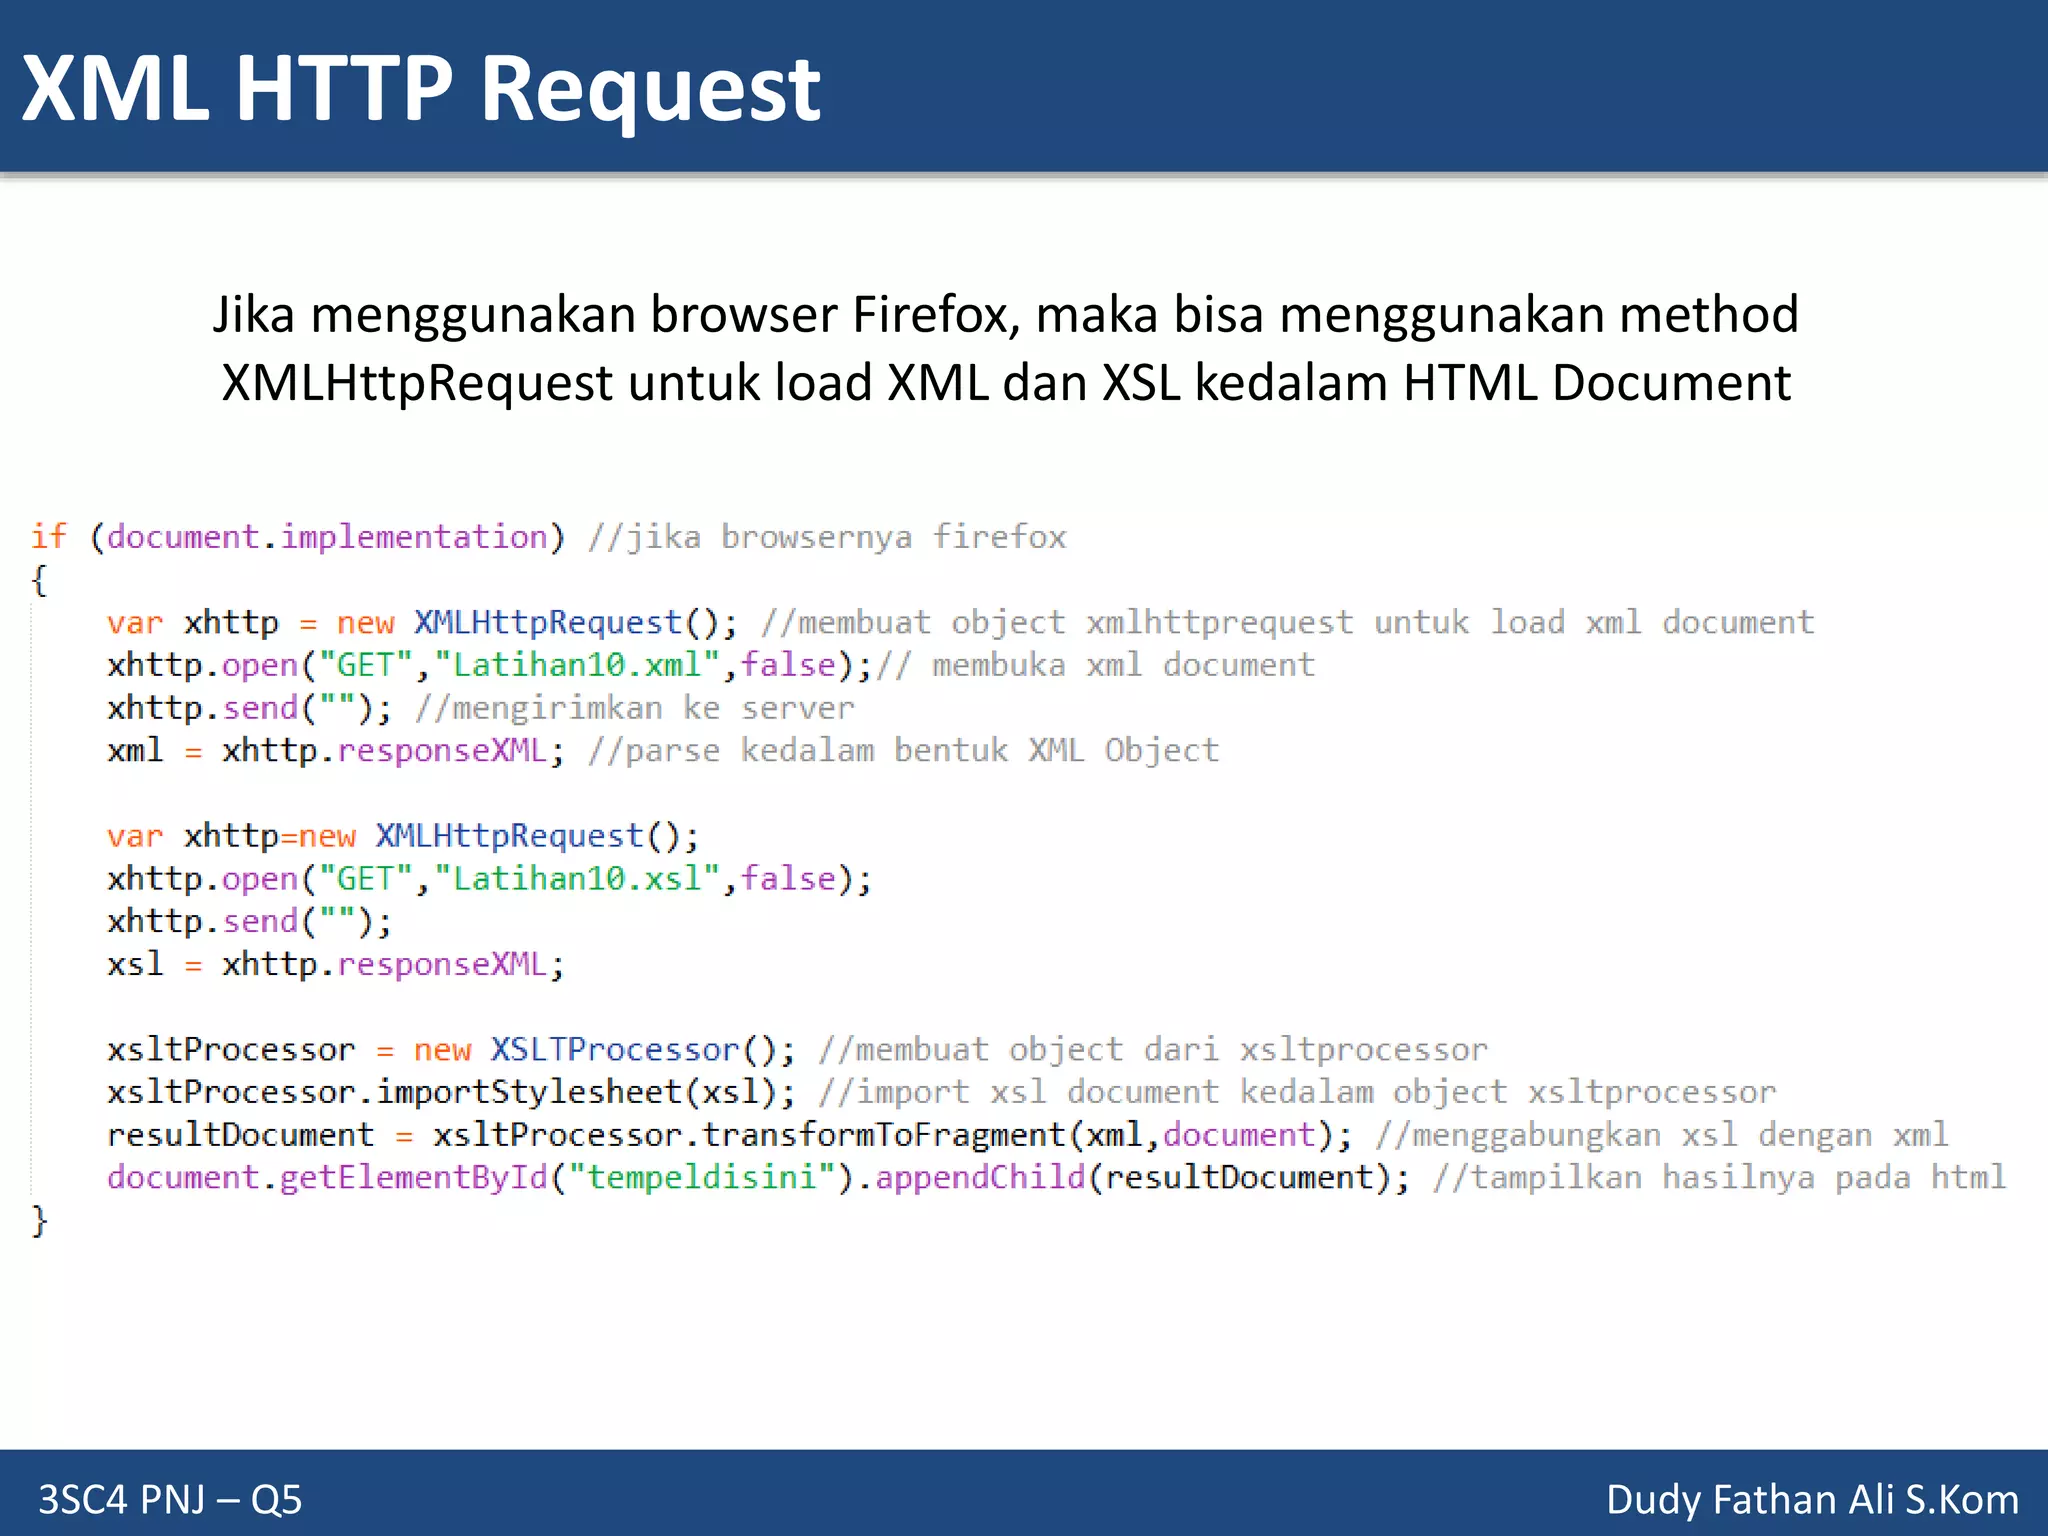Image resolution: width=2048 pixels, height=1536 pixels.
Task: Click the code "xsl = xhttp.responseXML;"
Action: point(336,964)
